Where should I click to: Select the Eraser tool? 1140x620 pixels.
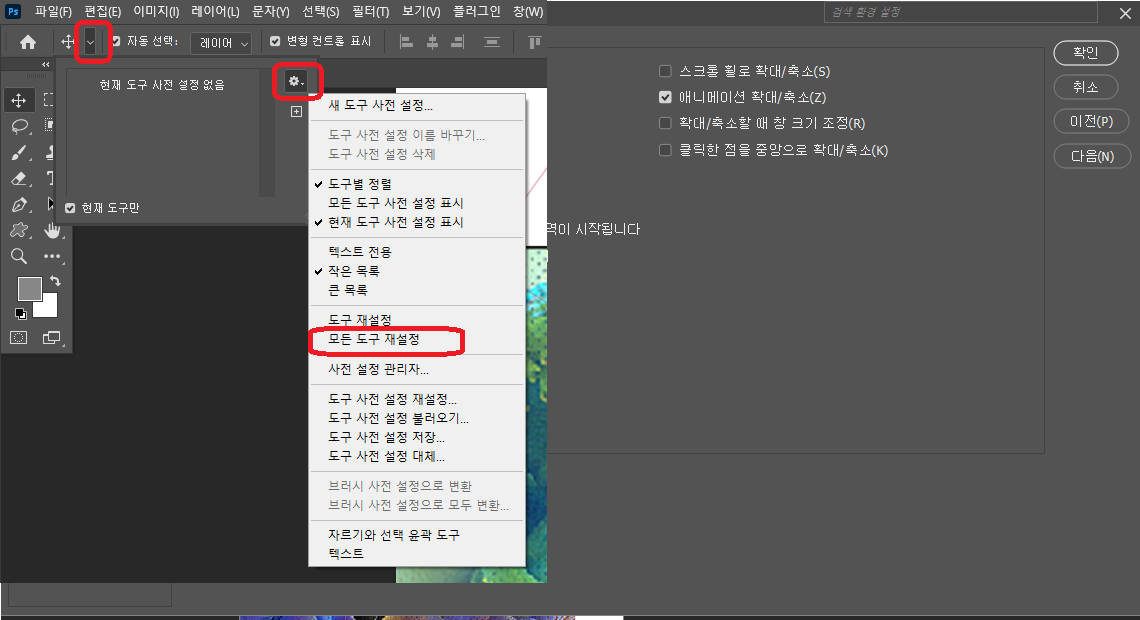tap(18, 179)
